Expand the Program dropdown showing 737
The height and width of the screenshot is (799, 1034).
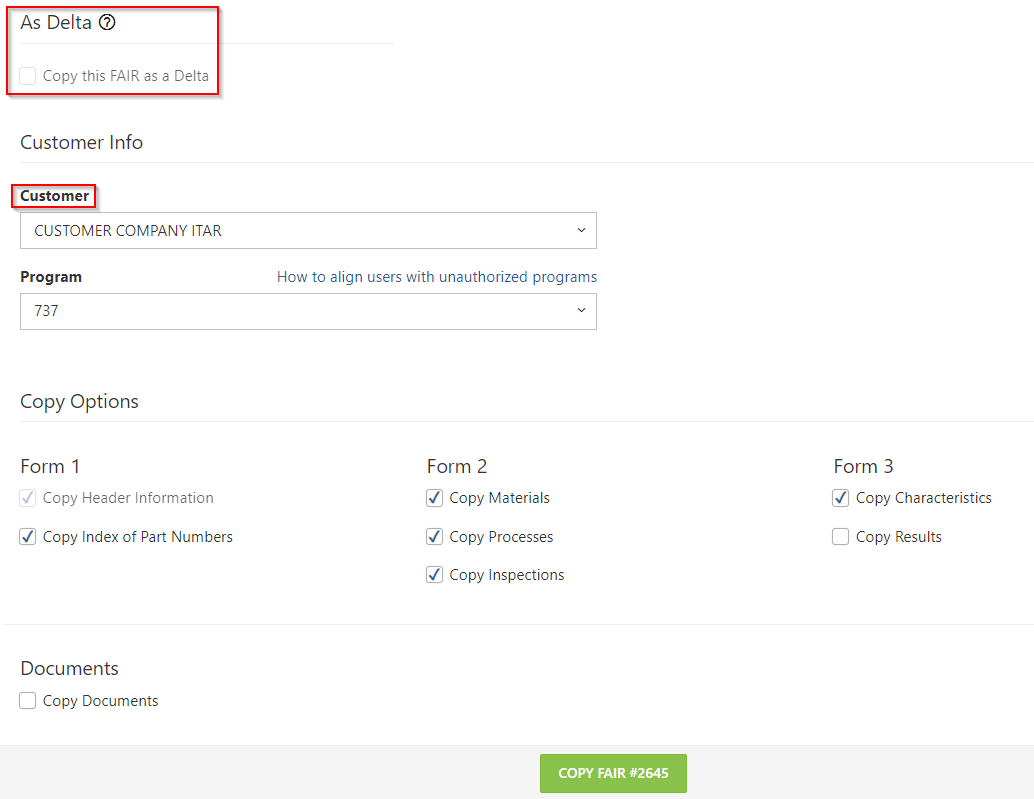coord(308,311)
